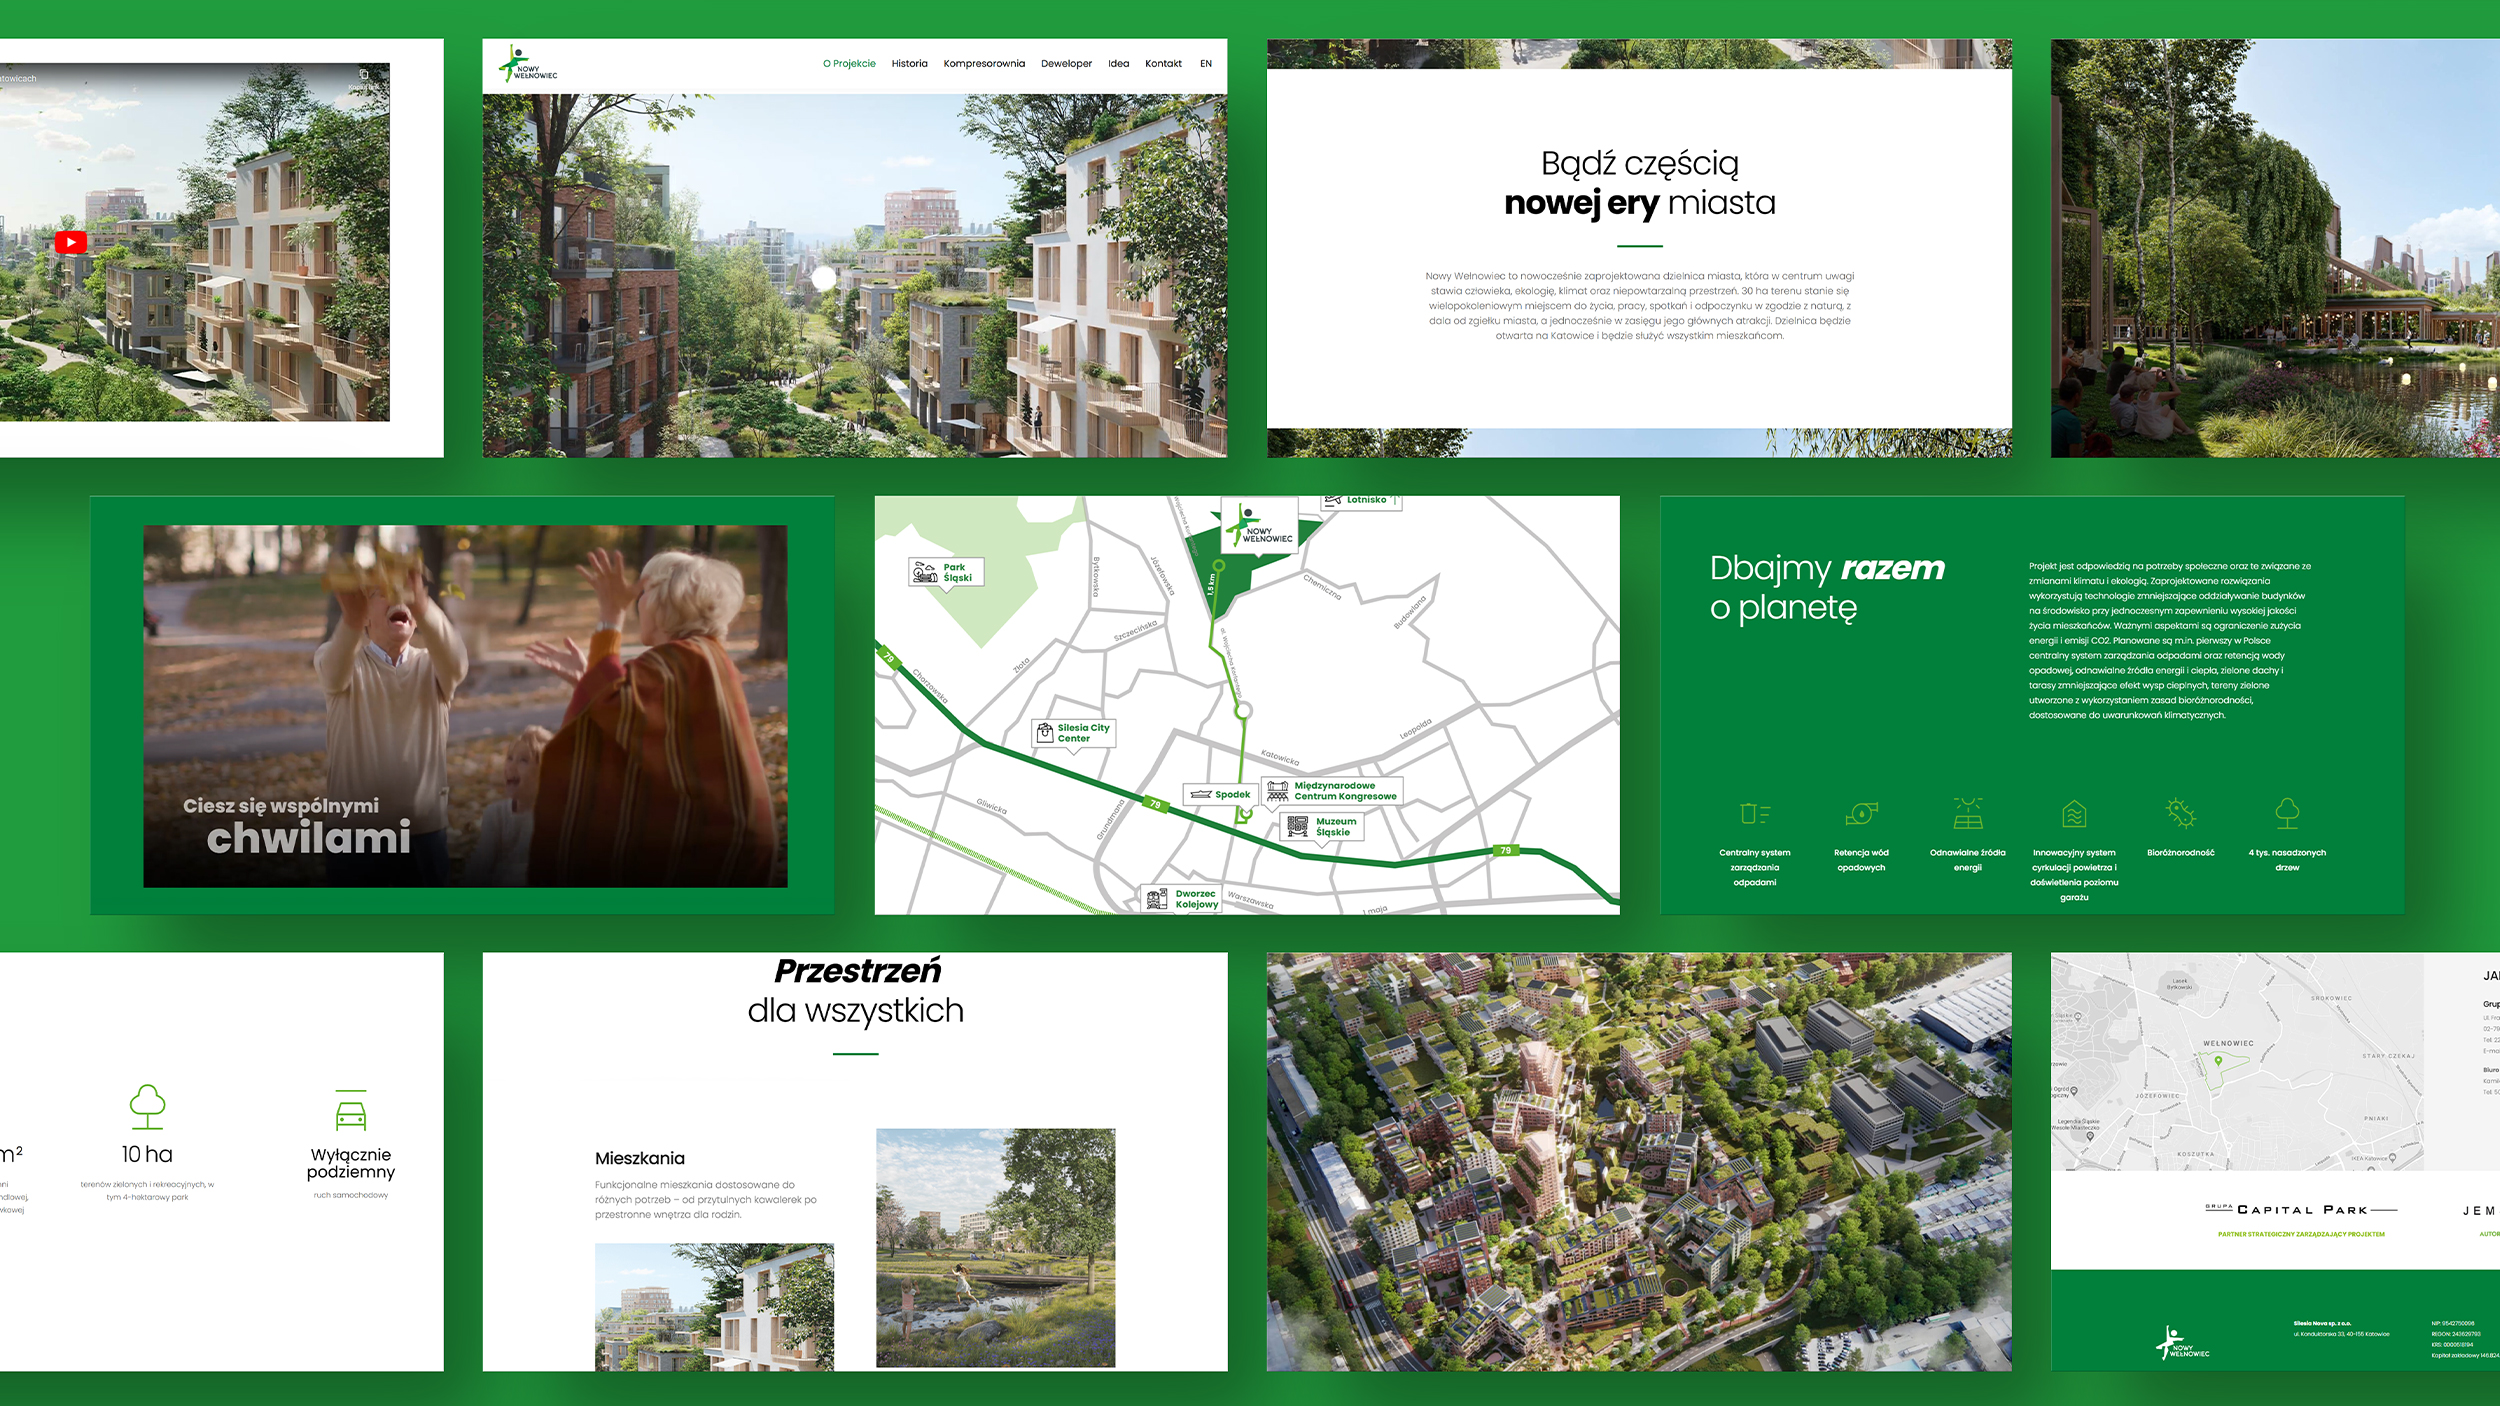Select the Dworzec Kolejowy map marker
This screenshot has height=1406, width=2500.
pos(1183,898)
